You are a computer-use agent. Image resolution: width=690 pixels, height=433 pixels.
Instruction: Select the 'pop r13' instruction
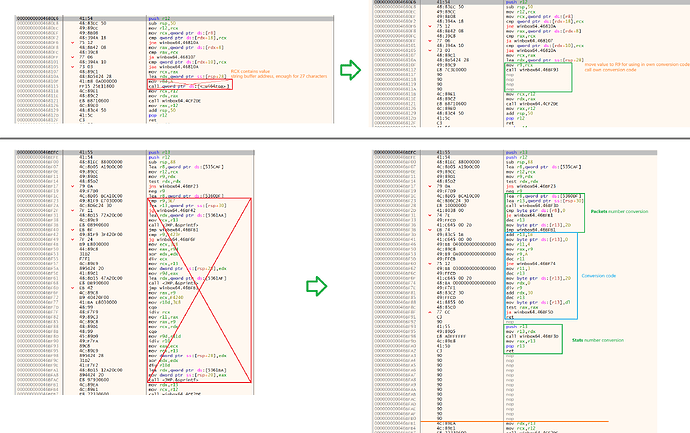click(516, 346)
